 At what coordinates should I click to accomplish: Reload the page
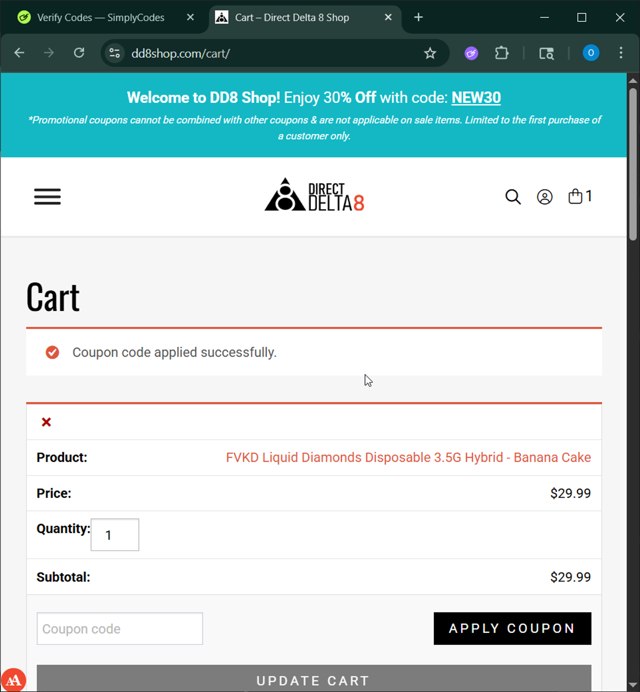(x=79, y=53)
